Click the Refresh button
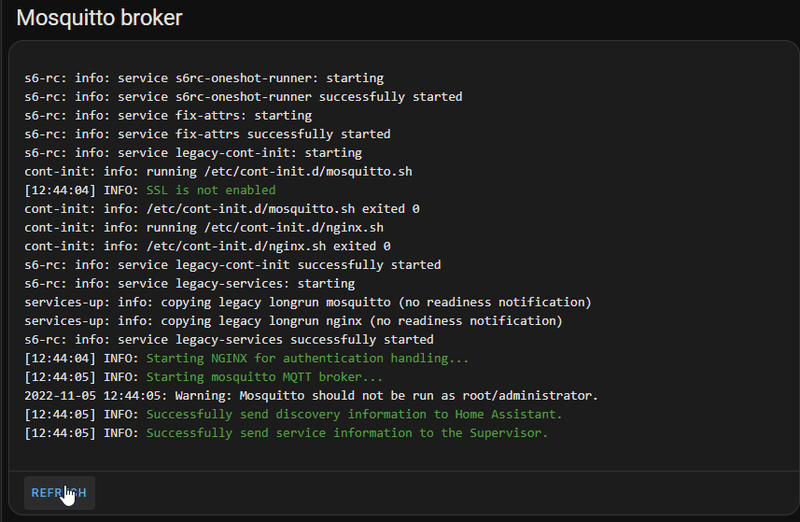Screen dimensions: 800x522 click(x=58, y=492)
